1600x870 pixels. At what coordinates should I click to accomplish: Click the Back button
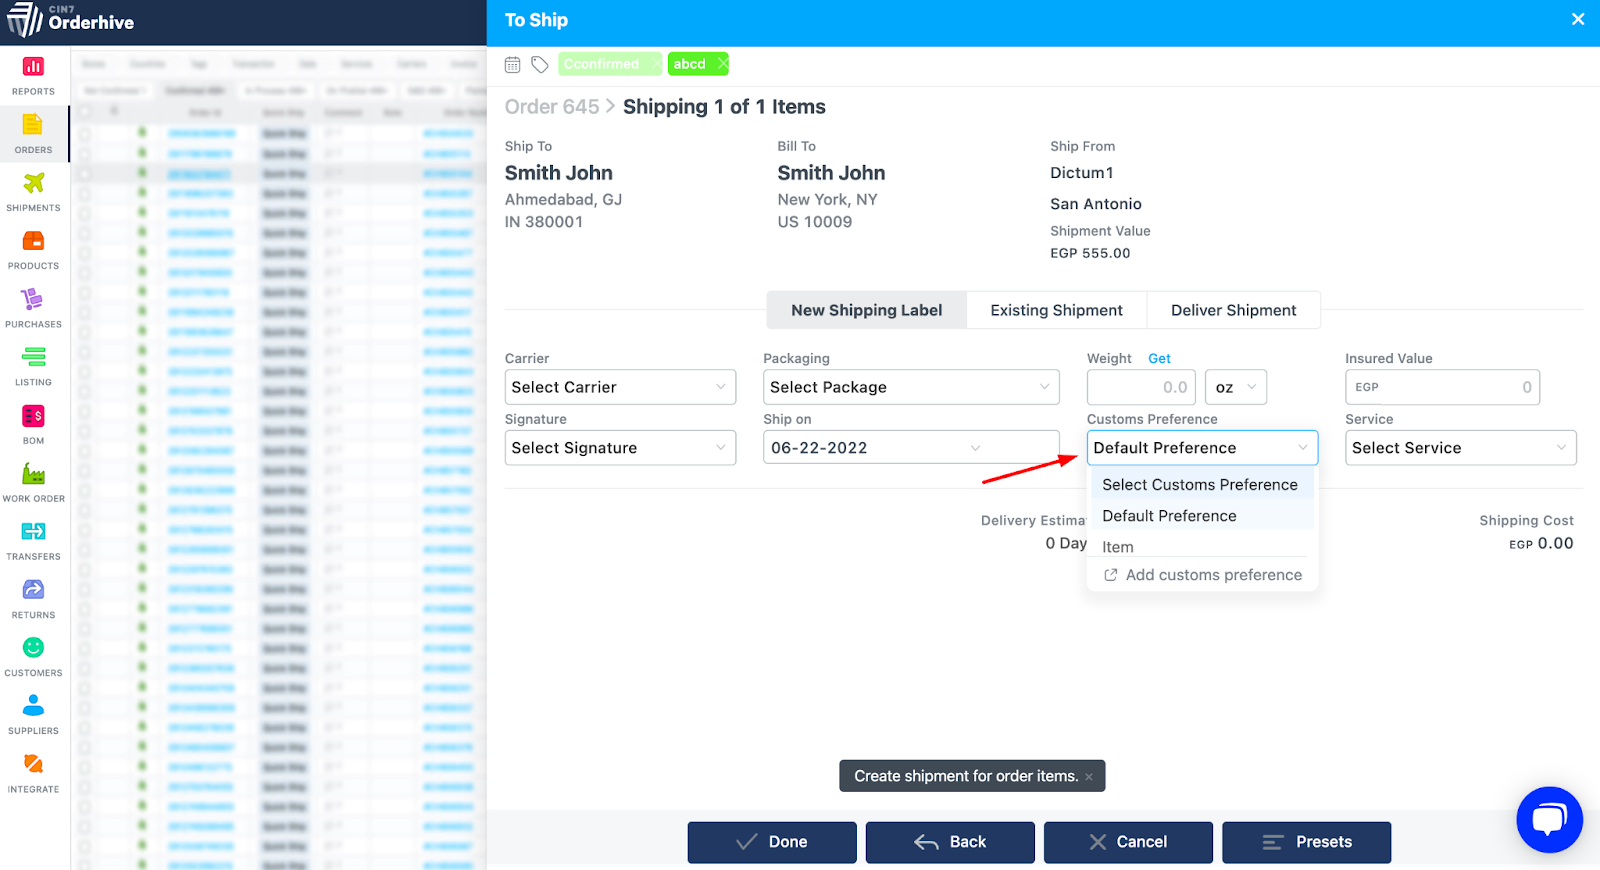tap(950, 842)
